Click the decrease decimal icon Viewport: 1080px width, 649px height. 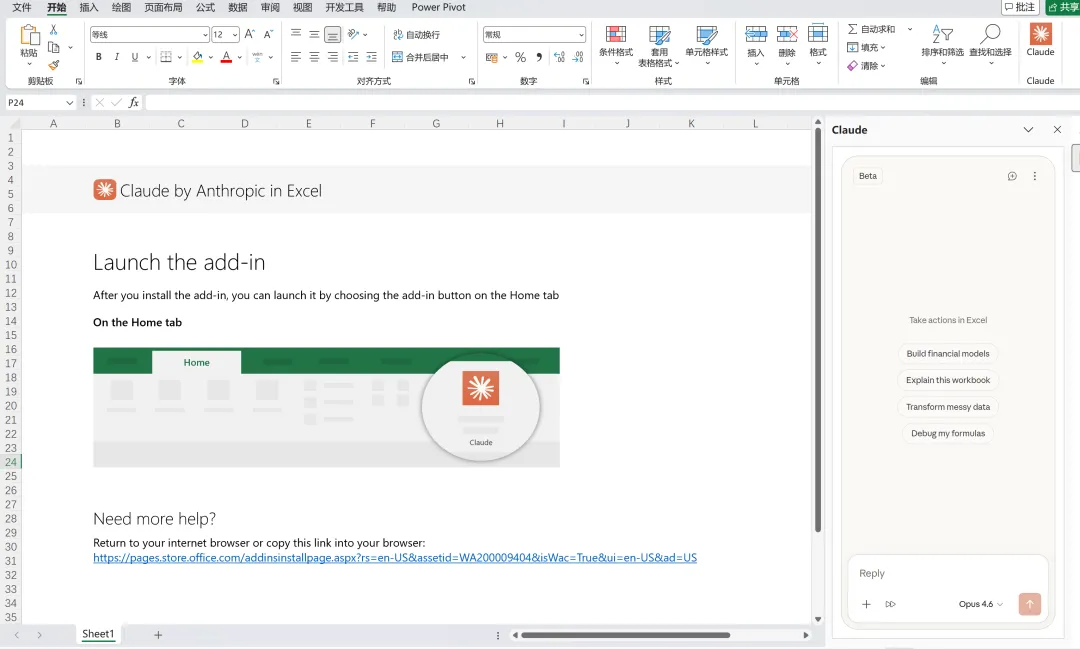578,57
